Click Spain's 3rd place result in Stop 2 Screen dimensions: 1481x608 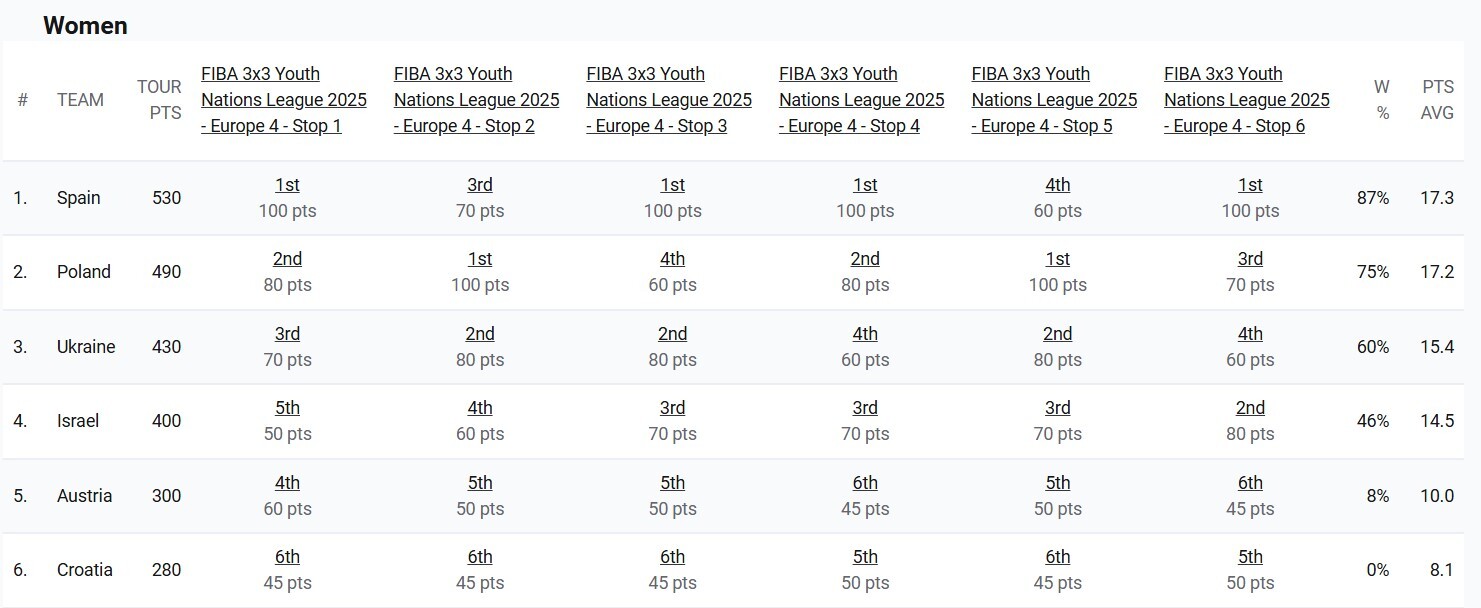[480, 185]
